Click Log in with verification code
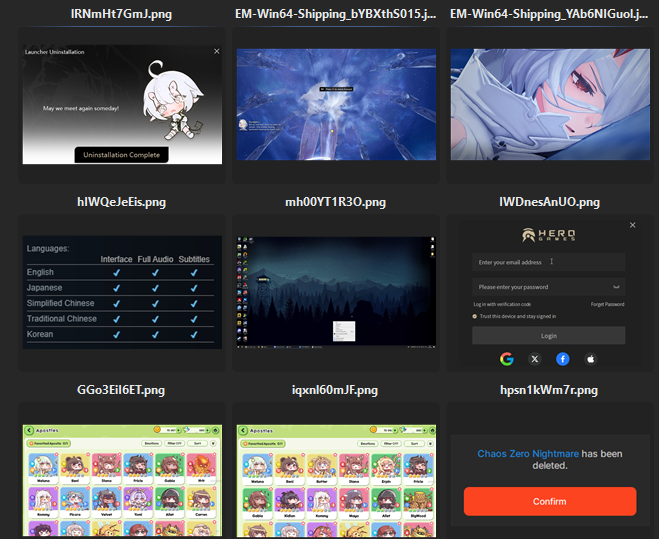Image resolution: width=659 pixels, height=539 pixels. pos(502,304)
